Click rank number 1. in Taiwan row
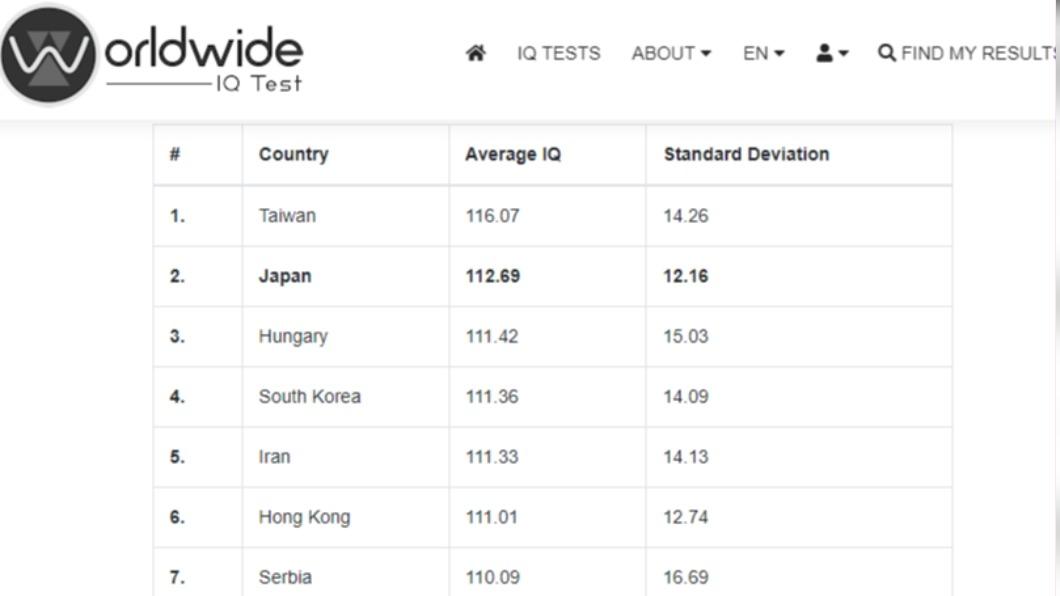The width and height of the screenshot is (1060, 596). pos(177,216)
